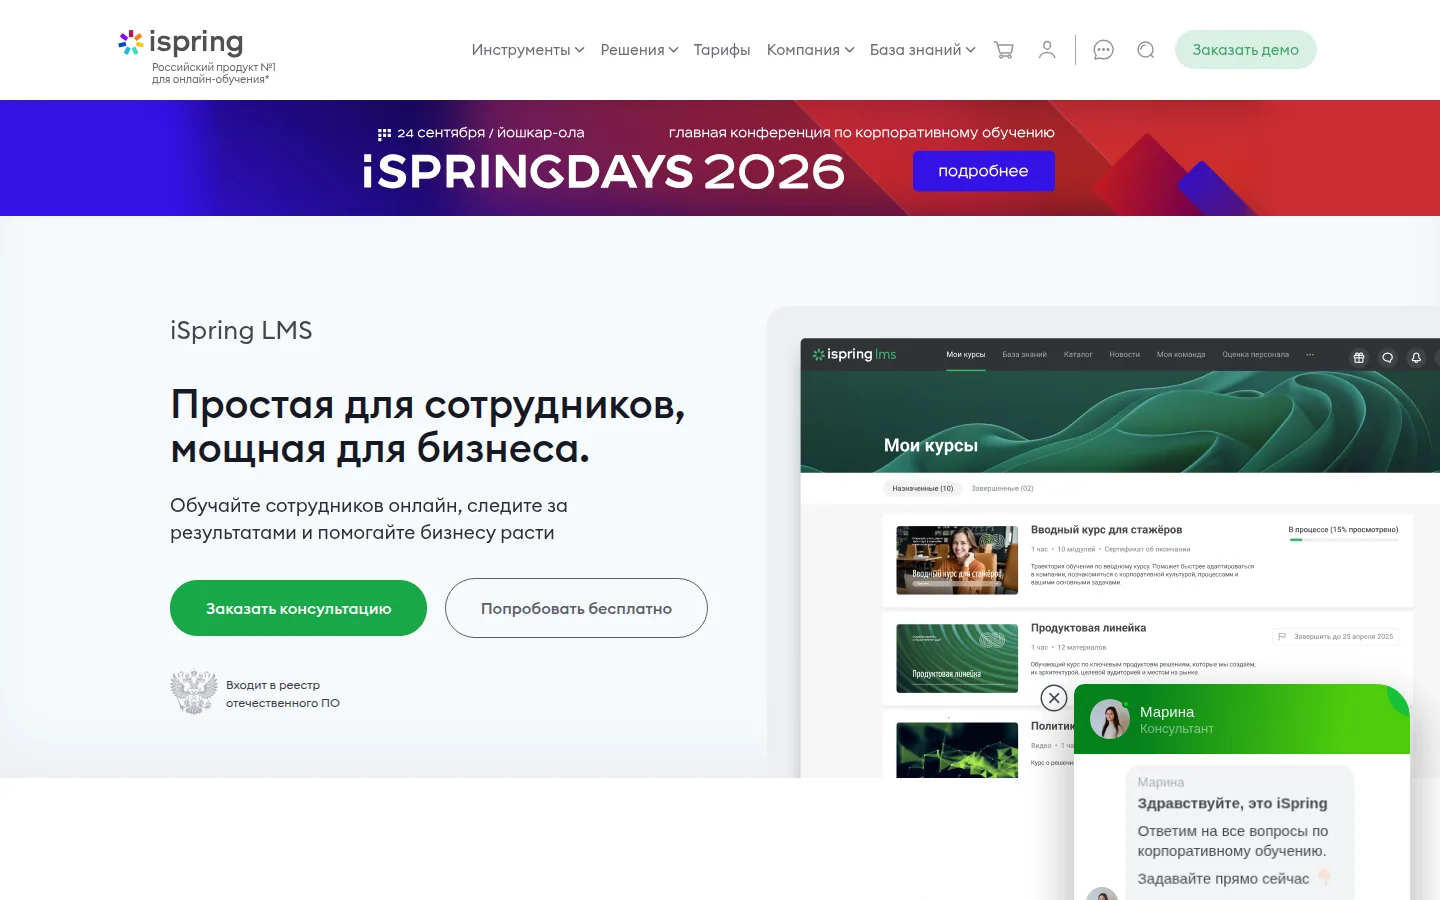Click the Мои курсы hero heading in preview
Image resolution: width=1440 pixels, height=900 pixels.
point(931,445)
